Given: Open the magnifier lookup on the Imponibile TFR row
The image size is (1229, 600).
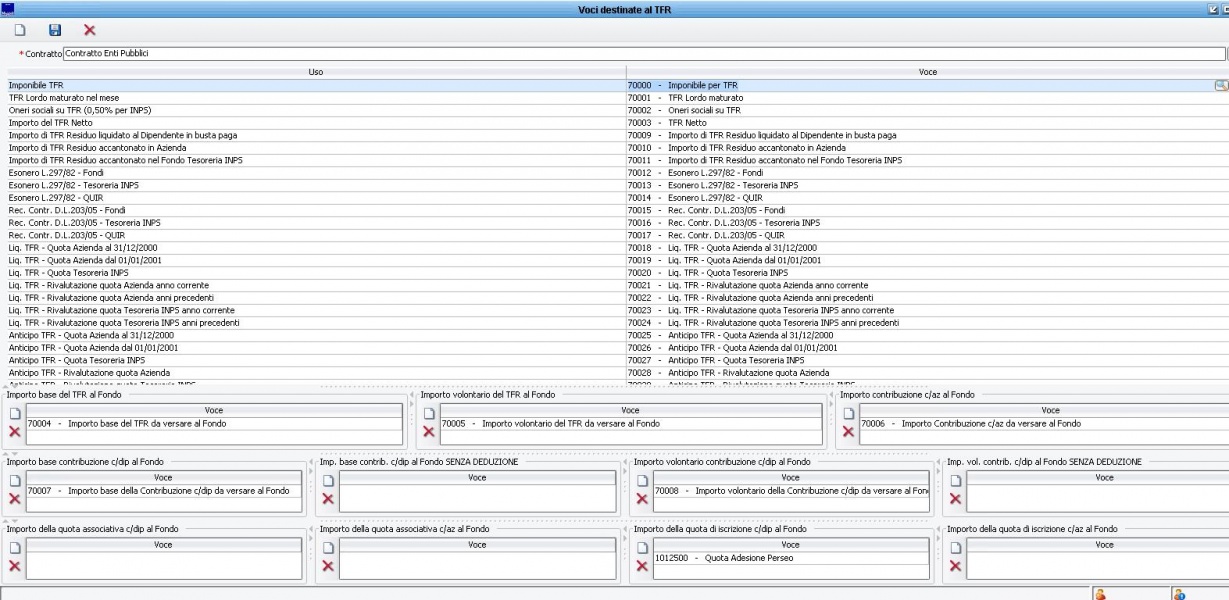Looking at the screenshot, I should (1220, 86).
